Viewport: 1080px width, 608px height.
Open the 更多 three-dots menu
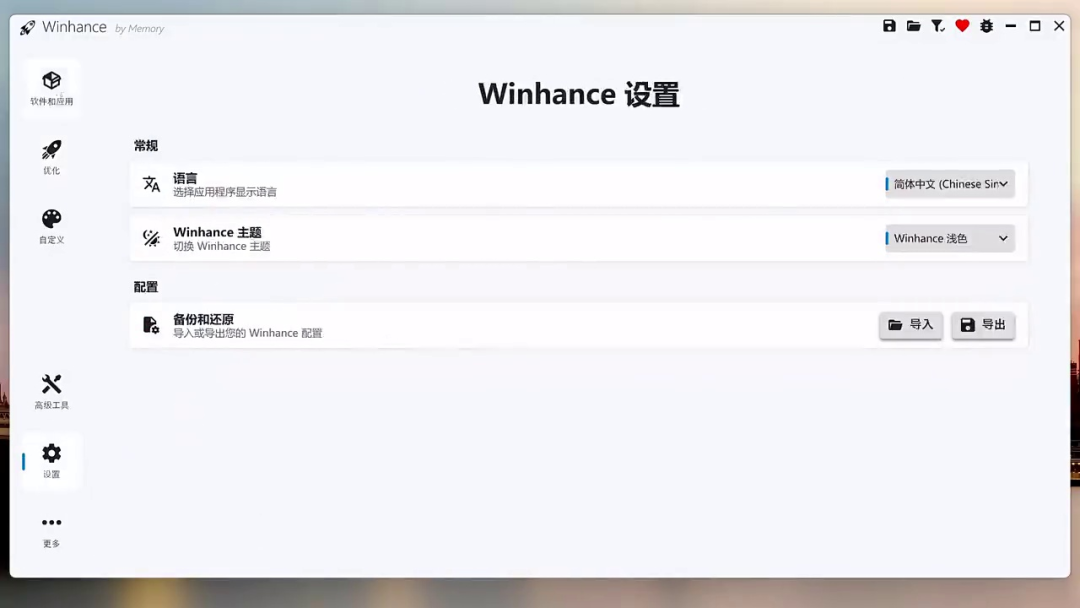(52, 531)
